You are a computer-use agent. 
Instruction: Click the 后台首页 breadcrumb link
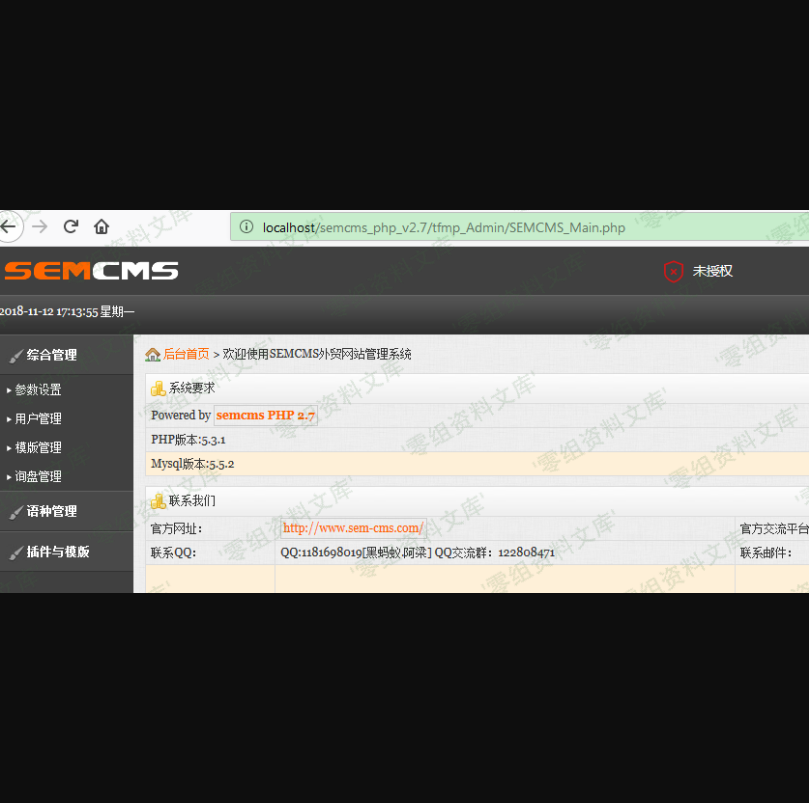pyautogui.click(x=186, y=354)
